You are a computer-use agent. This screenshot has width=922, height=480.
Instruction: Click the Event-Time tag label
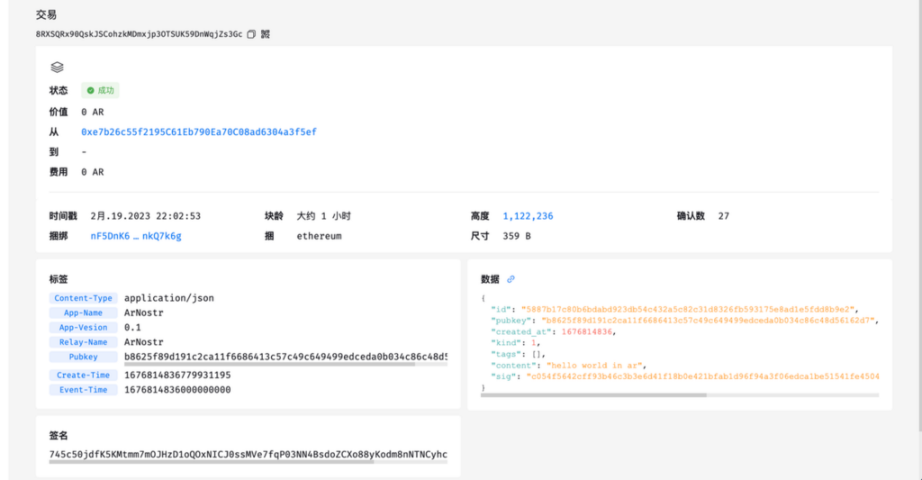click(83, 390)
